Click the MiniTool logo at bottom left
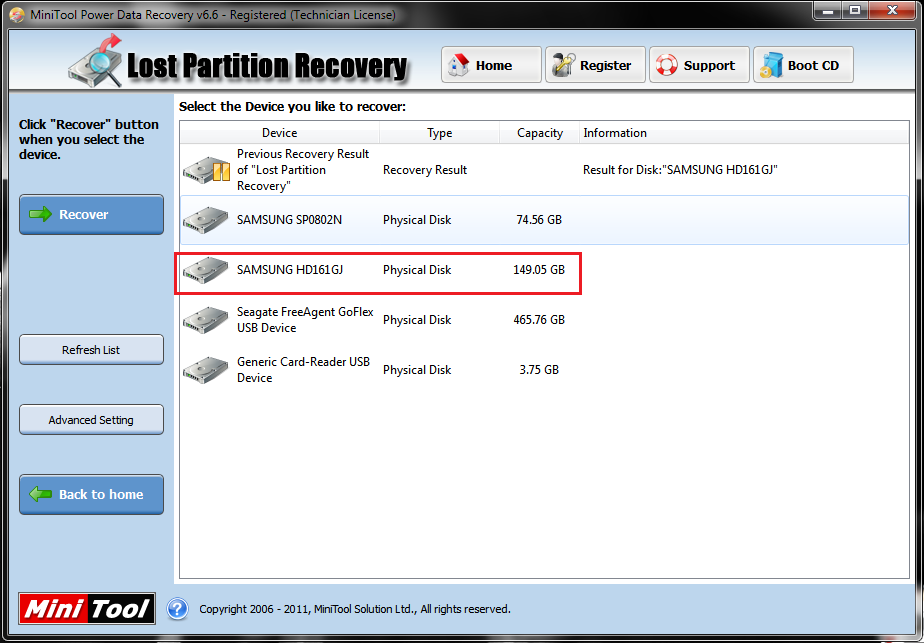924x643 pixels. click(87, 608)
